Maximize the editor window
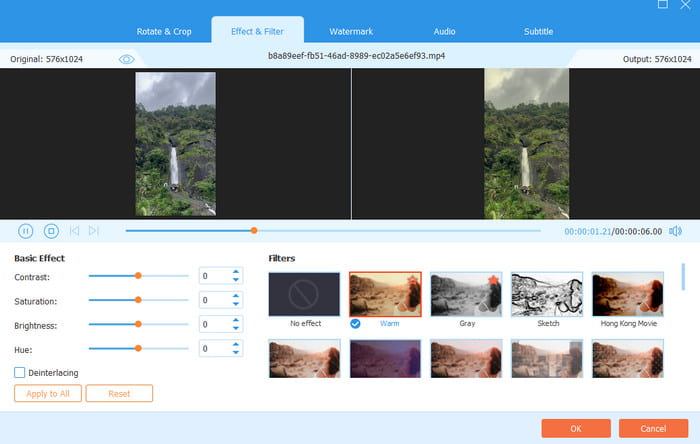700x444 pixels. coord(663,4)
